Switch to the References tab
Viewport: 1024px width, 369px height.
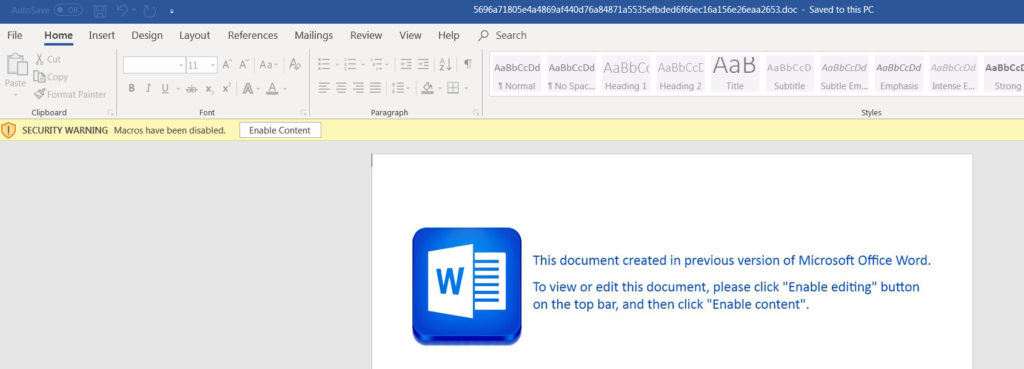click(x=253, y=35)
